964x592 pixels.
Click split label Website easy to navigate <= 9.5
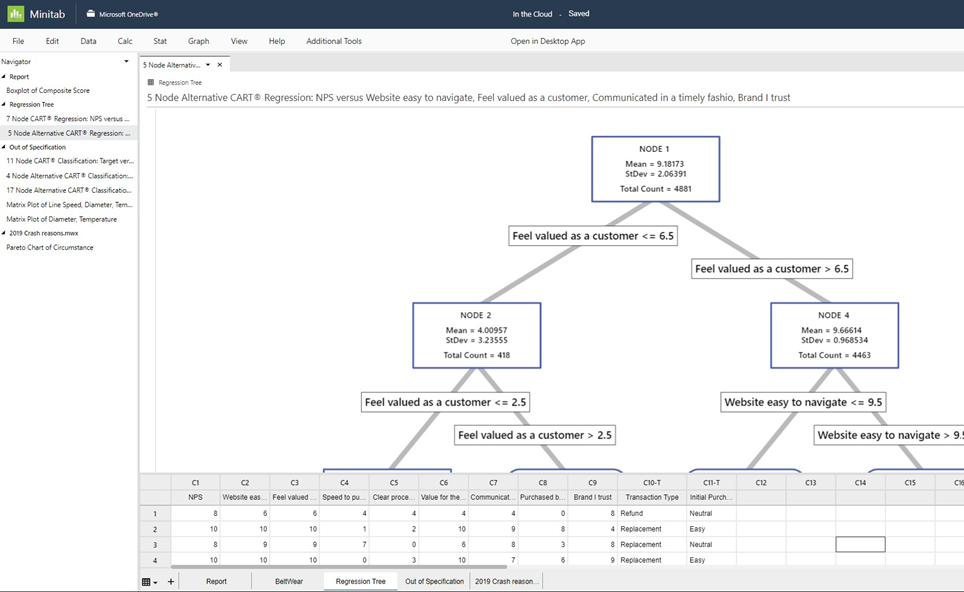click(x=804, y=402)
